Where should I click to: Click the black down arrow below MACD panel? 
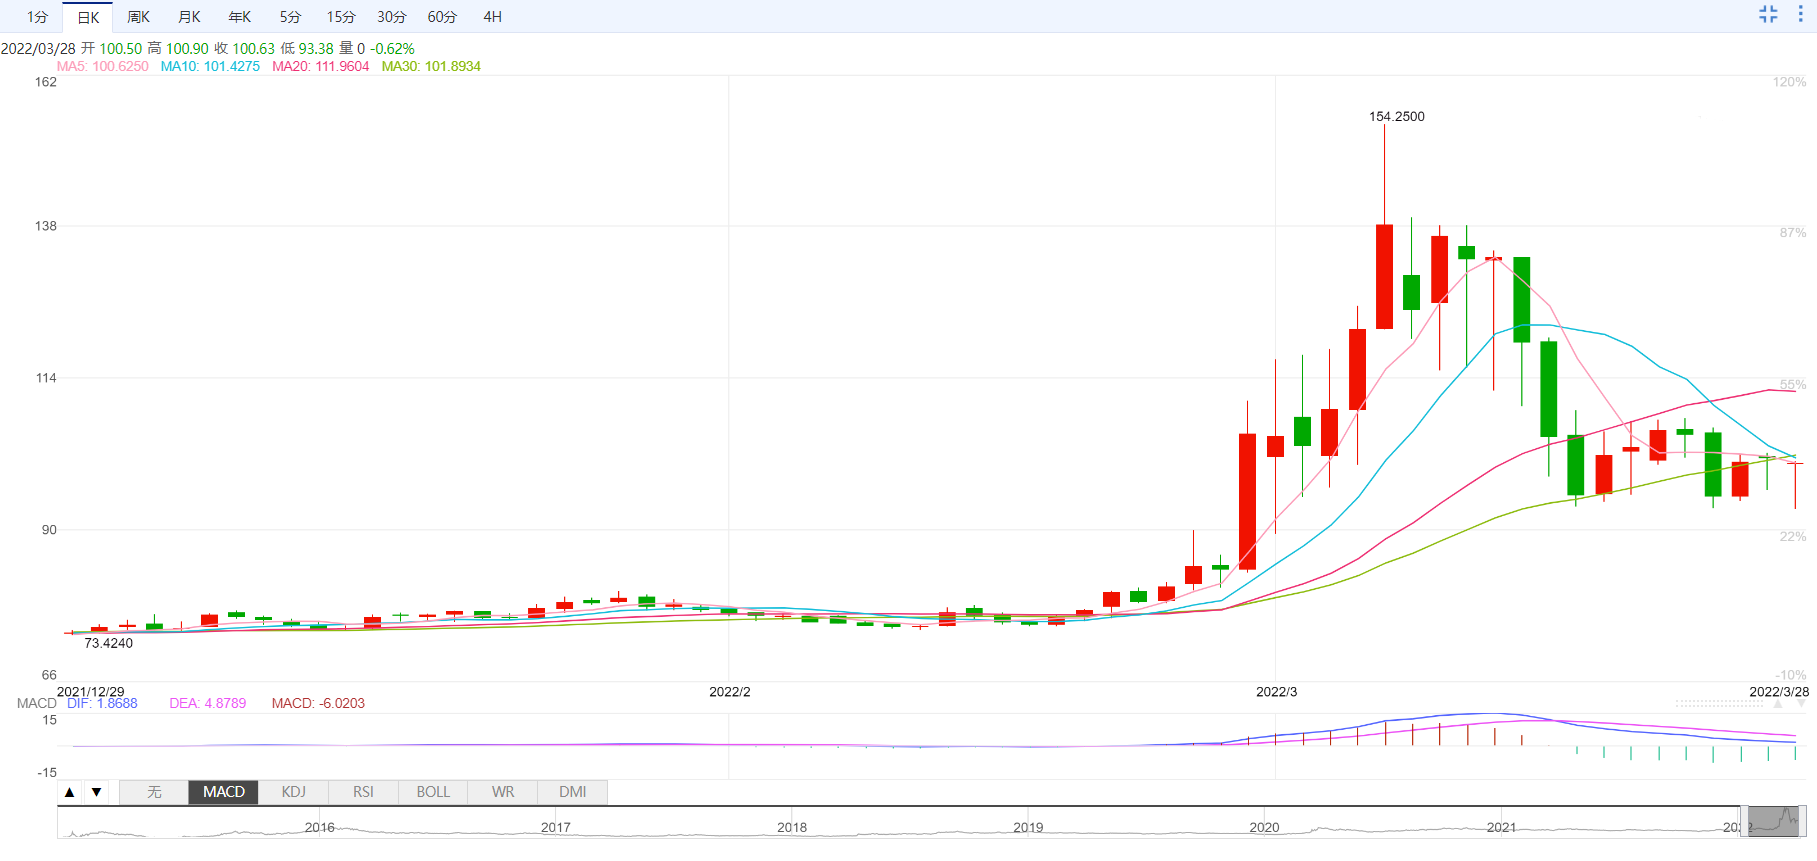(x=96, y=792)
